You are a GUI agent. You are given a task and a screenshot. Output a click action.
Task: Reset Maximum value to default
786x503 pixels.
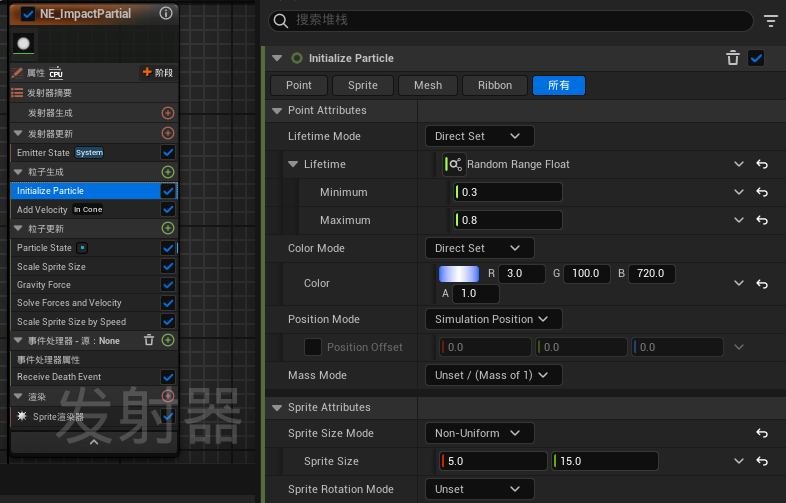point(762,220)
